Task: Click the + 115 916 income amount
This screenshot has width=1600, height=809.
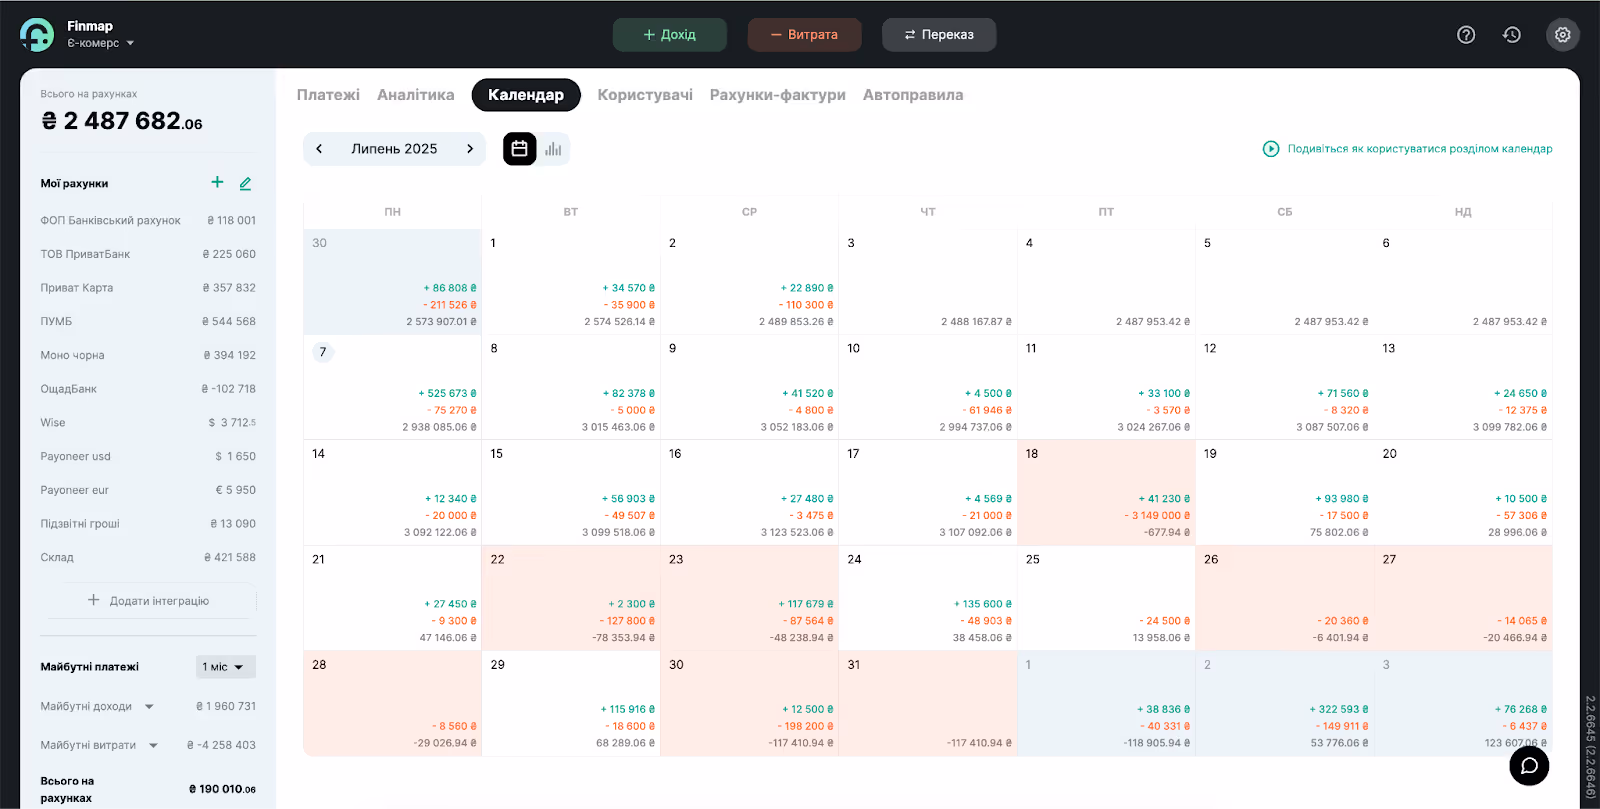Action: [628, 709]
